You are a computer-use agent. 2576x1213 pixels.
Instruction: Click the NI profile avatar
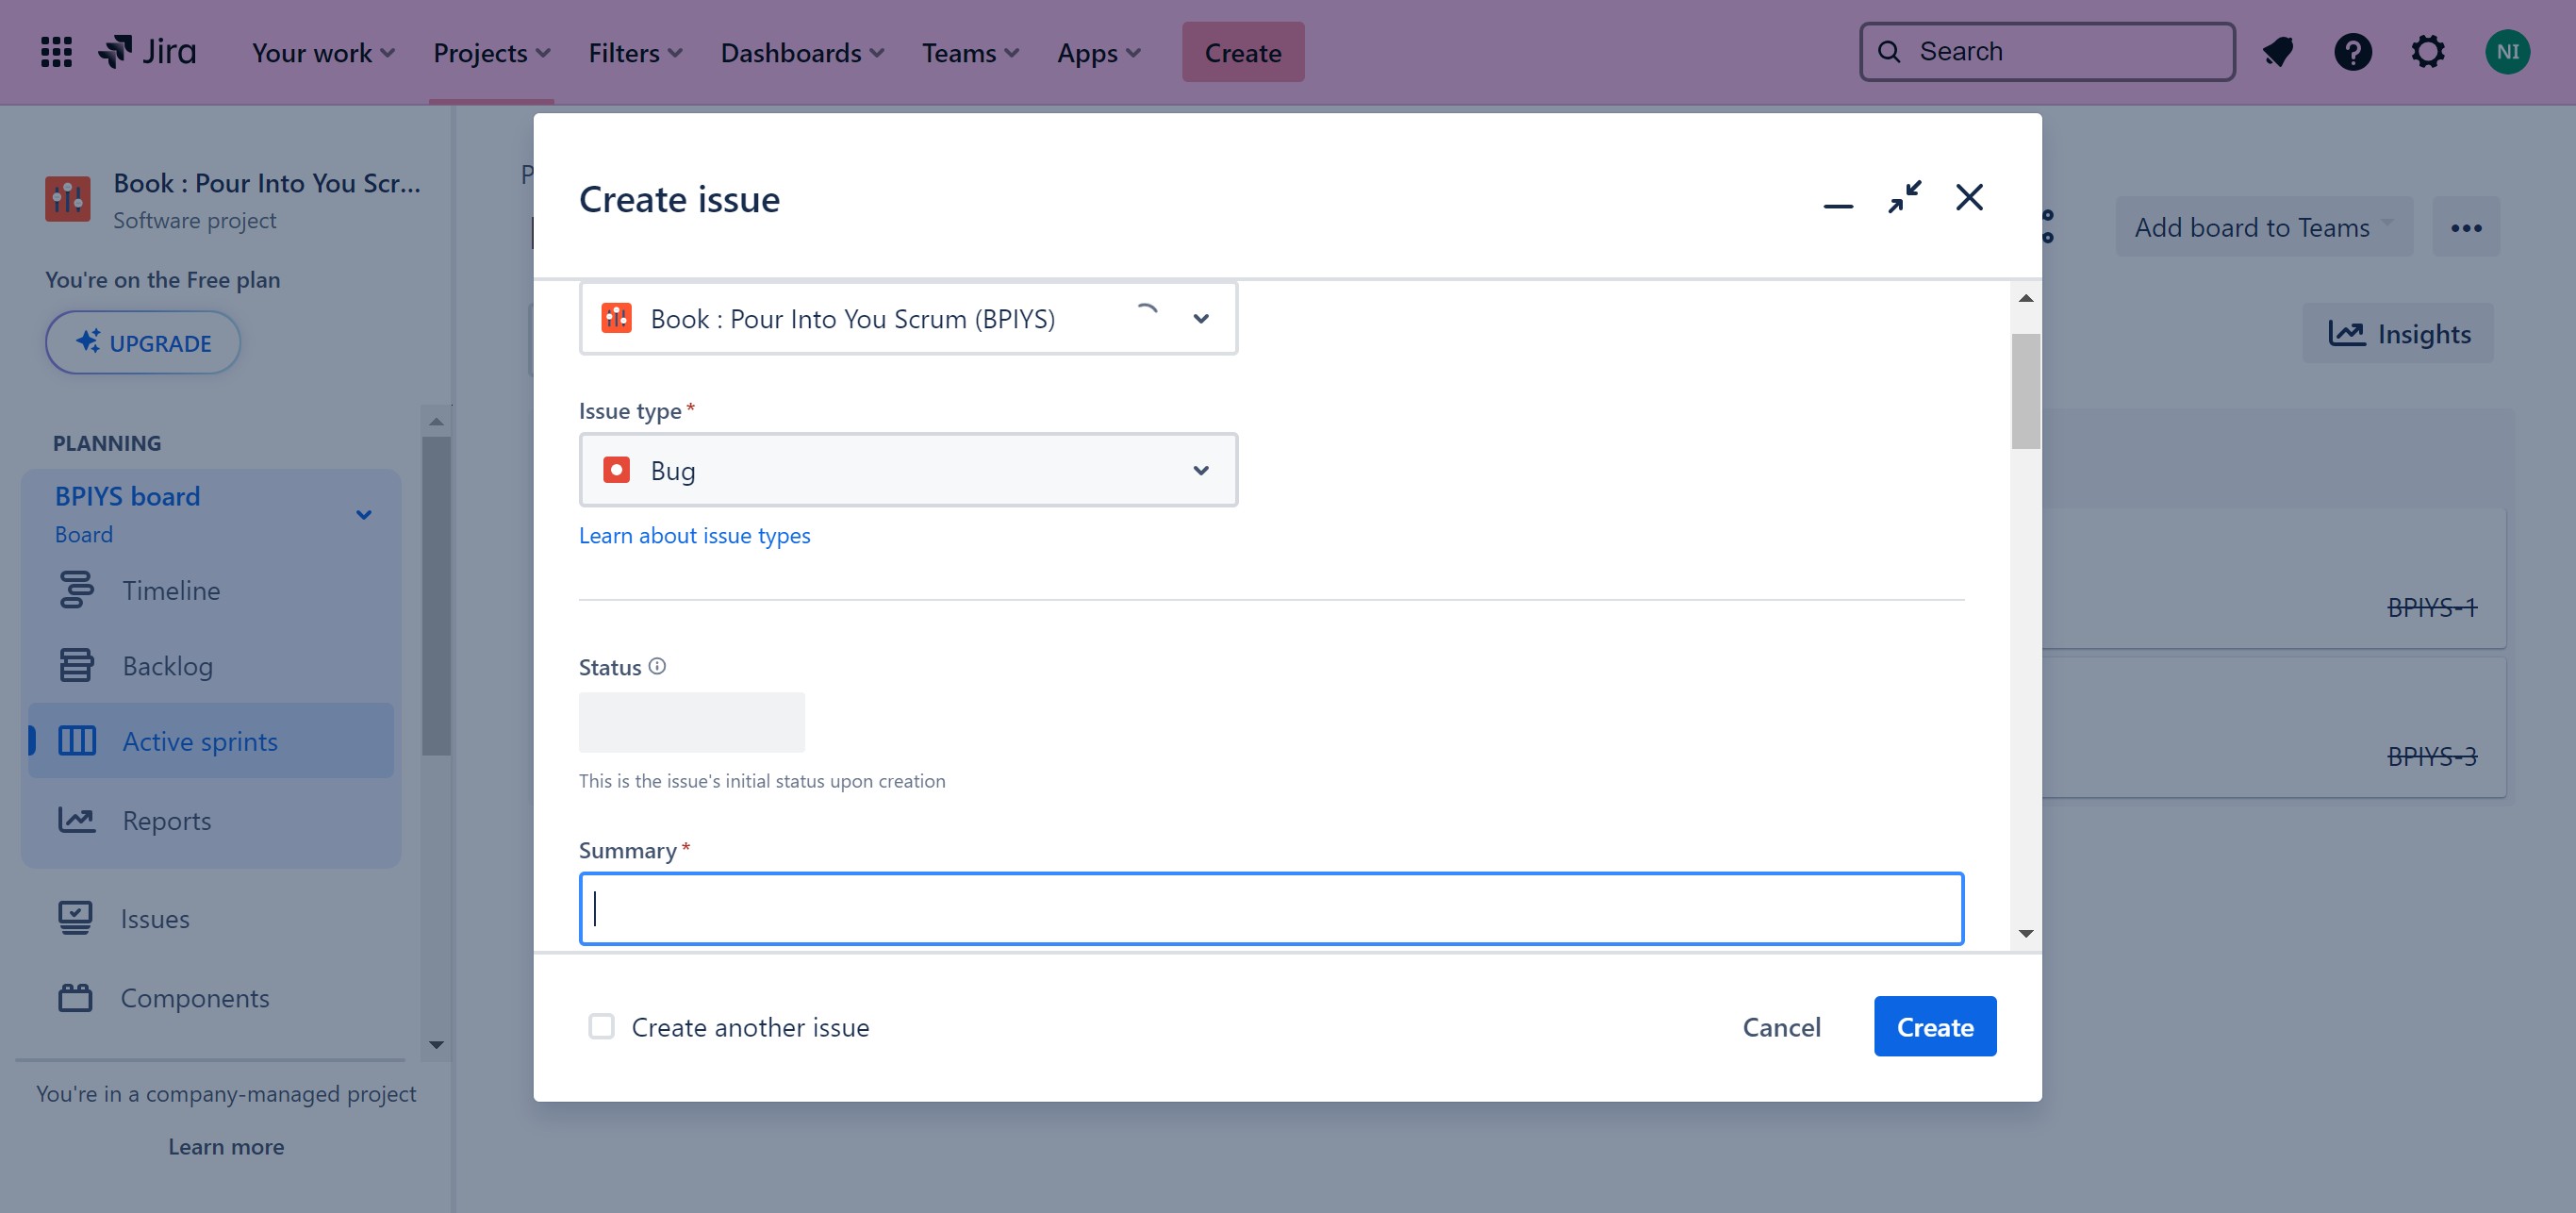tap(2507, 52)
